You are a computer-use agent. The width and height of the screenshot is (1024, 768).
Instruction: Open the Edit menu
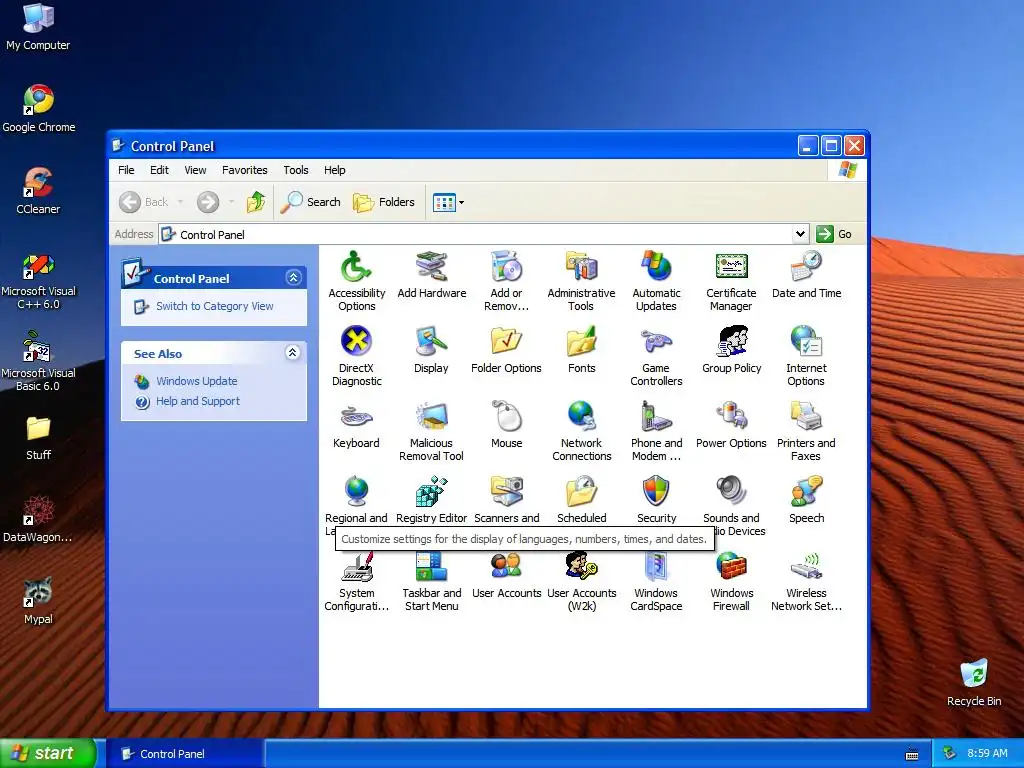159,170
